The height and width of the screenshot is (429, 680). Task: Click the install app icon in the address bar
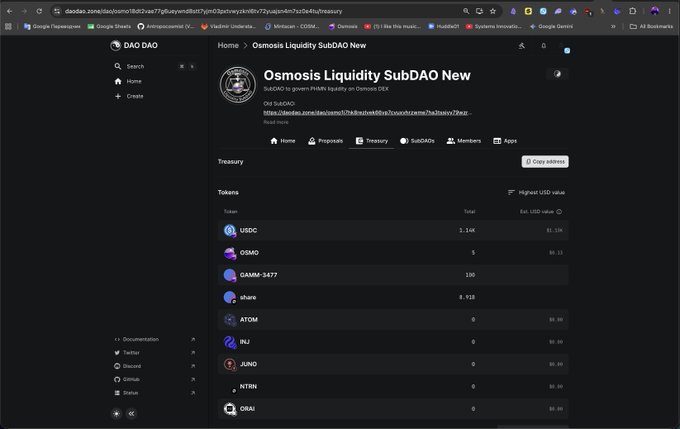click(479, 11)
